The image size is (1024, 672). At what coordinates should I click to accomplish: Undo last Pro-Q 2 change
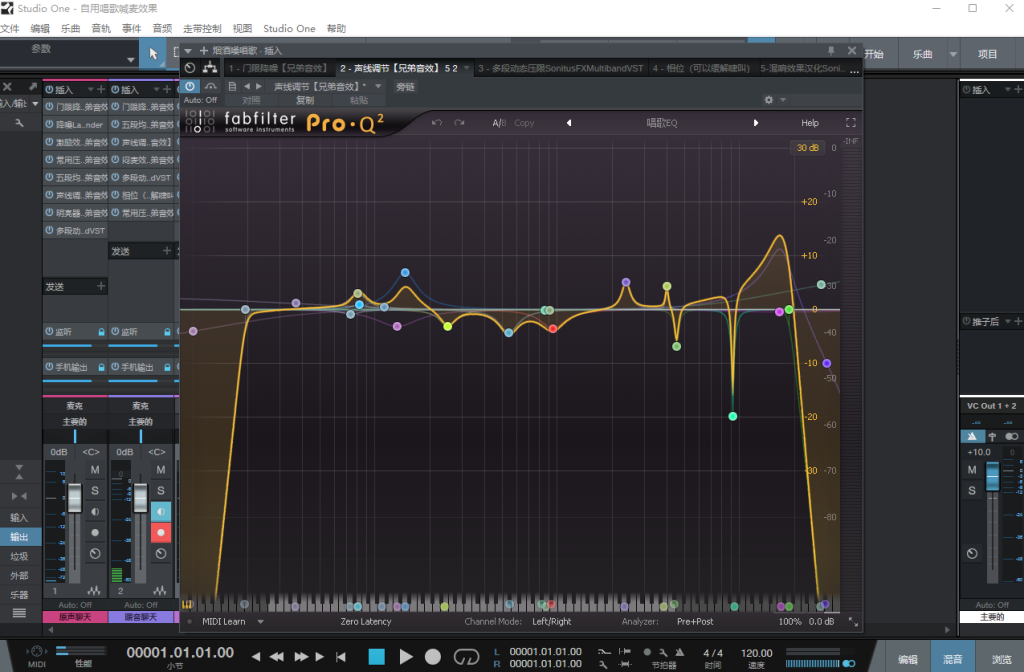coord(437,123)
